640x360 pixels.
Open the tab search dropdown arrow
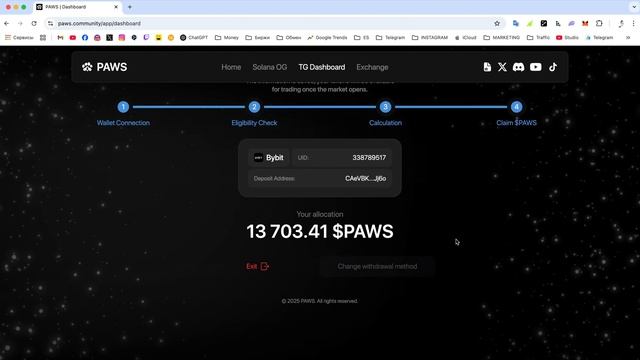coord(634,7)
